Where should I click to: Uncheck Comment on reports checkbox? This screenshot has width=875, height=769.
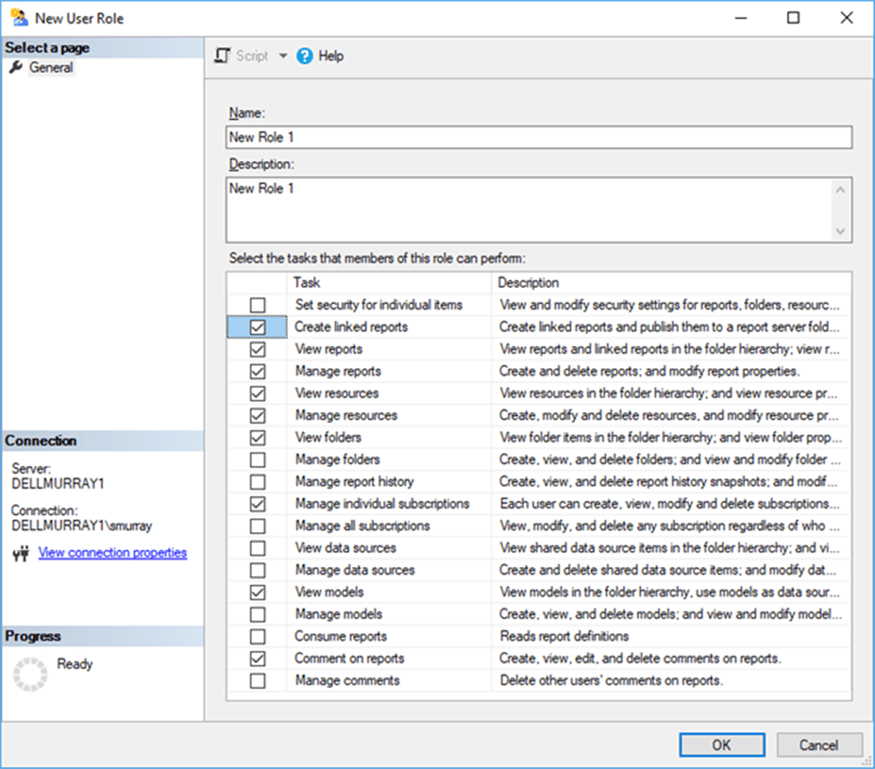click(257, 659)
